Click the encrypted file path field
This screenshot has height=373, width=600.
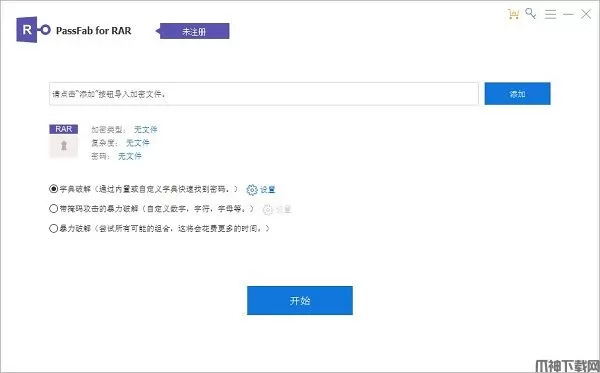264,94
